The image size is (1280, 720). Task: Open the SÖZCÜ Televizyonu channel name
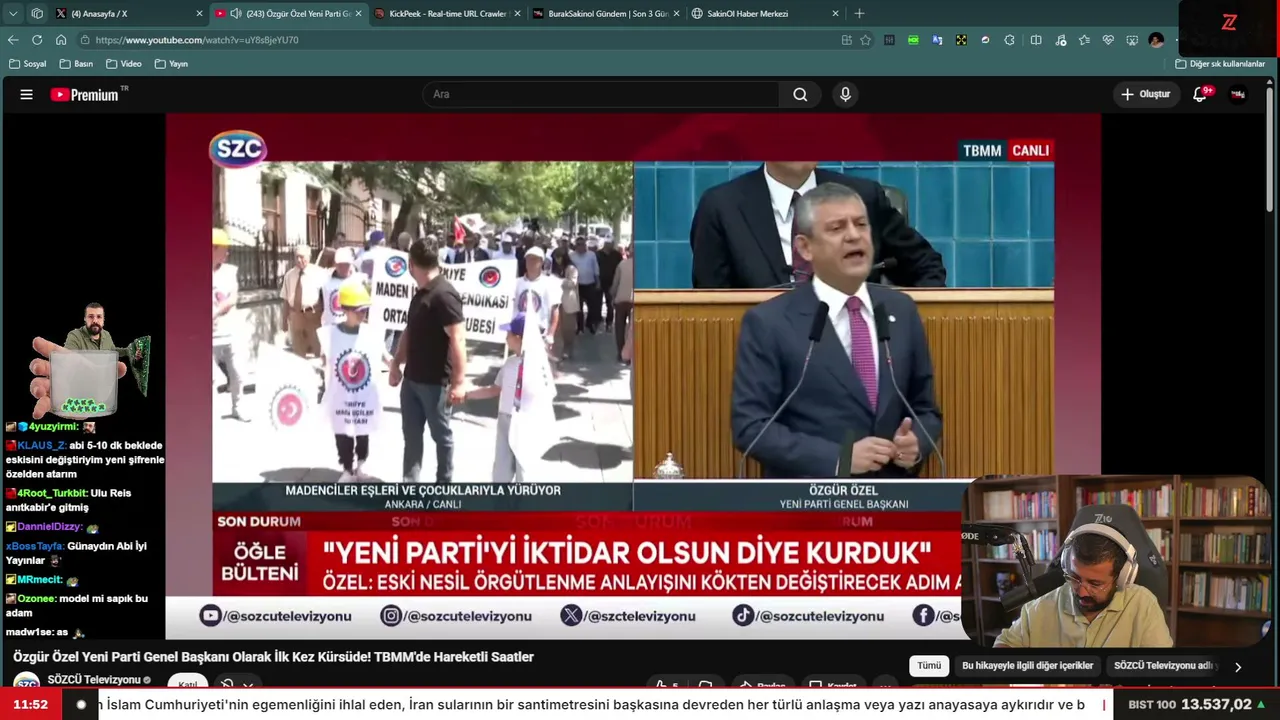tap(94, 680)
